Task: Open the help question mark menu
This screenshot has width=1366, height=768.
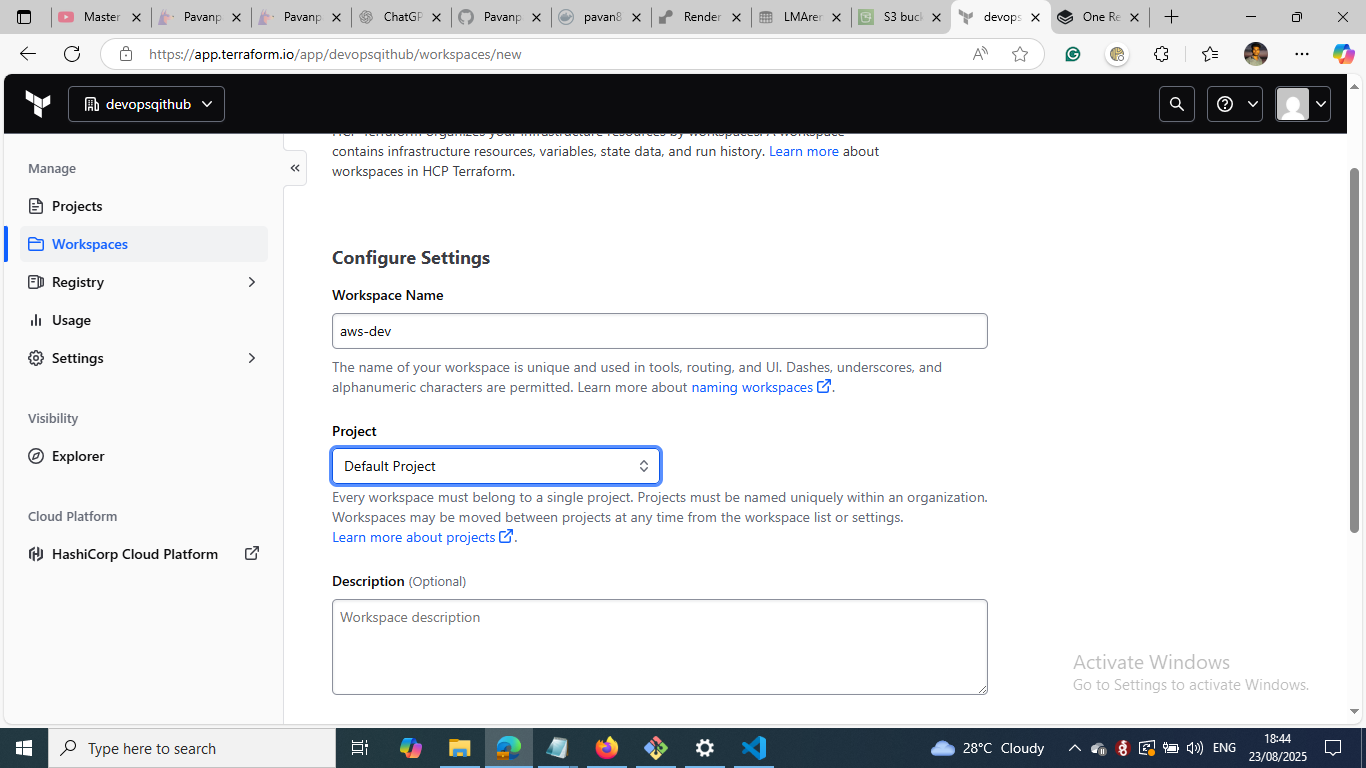Action: pyautogui.click(x=1234, y=104)
